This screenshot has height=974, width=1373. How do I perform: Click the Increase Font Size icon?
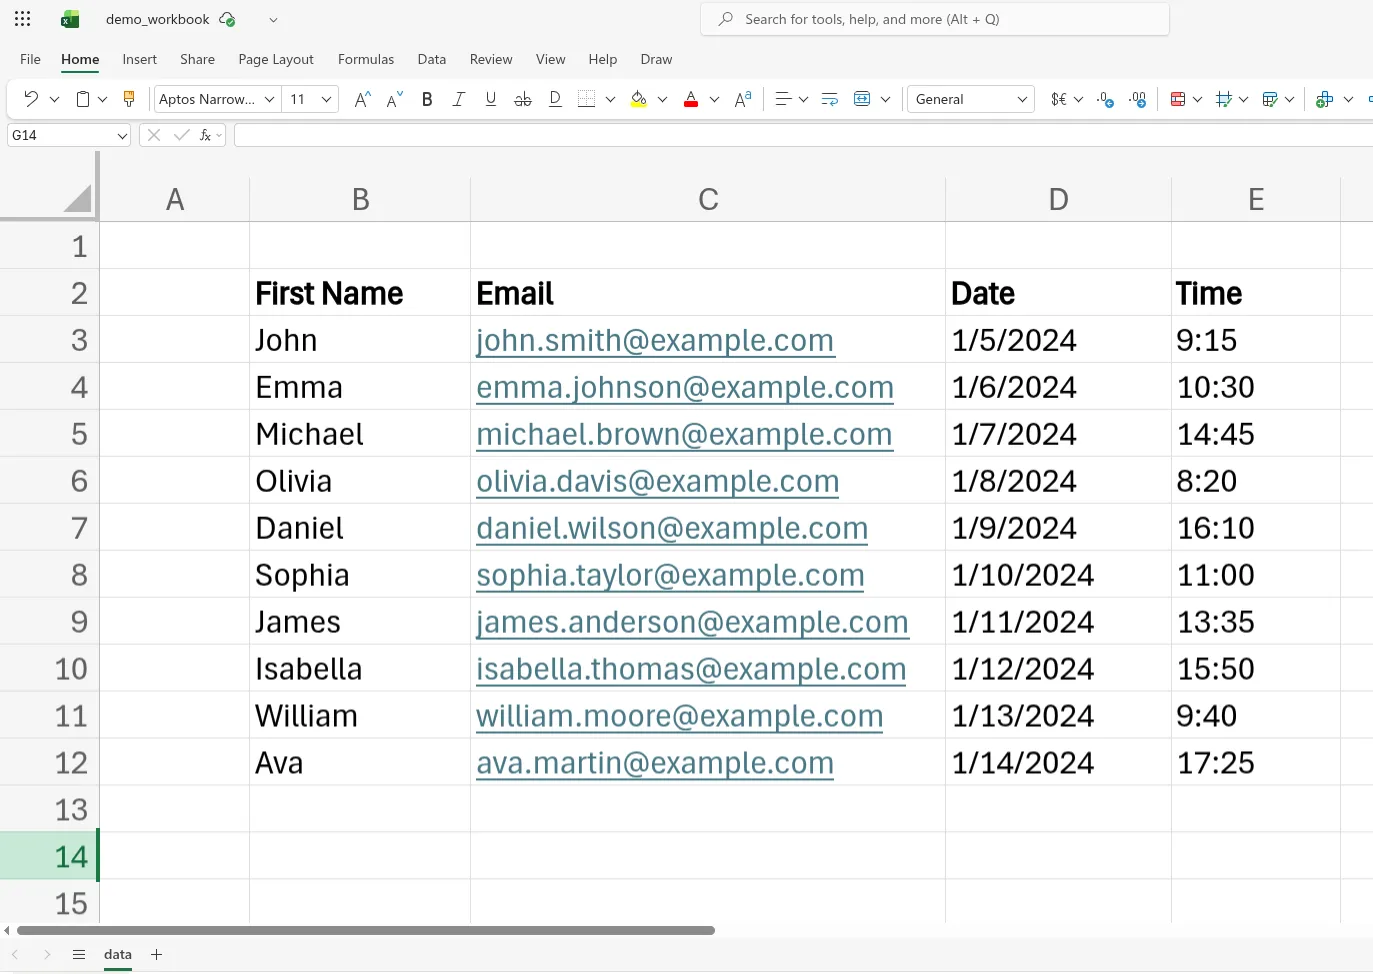361,99
